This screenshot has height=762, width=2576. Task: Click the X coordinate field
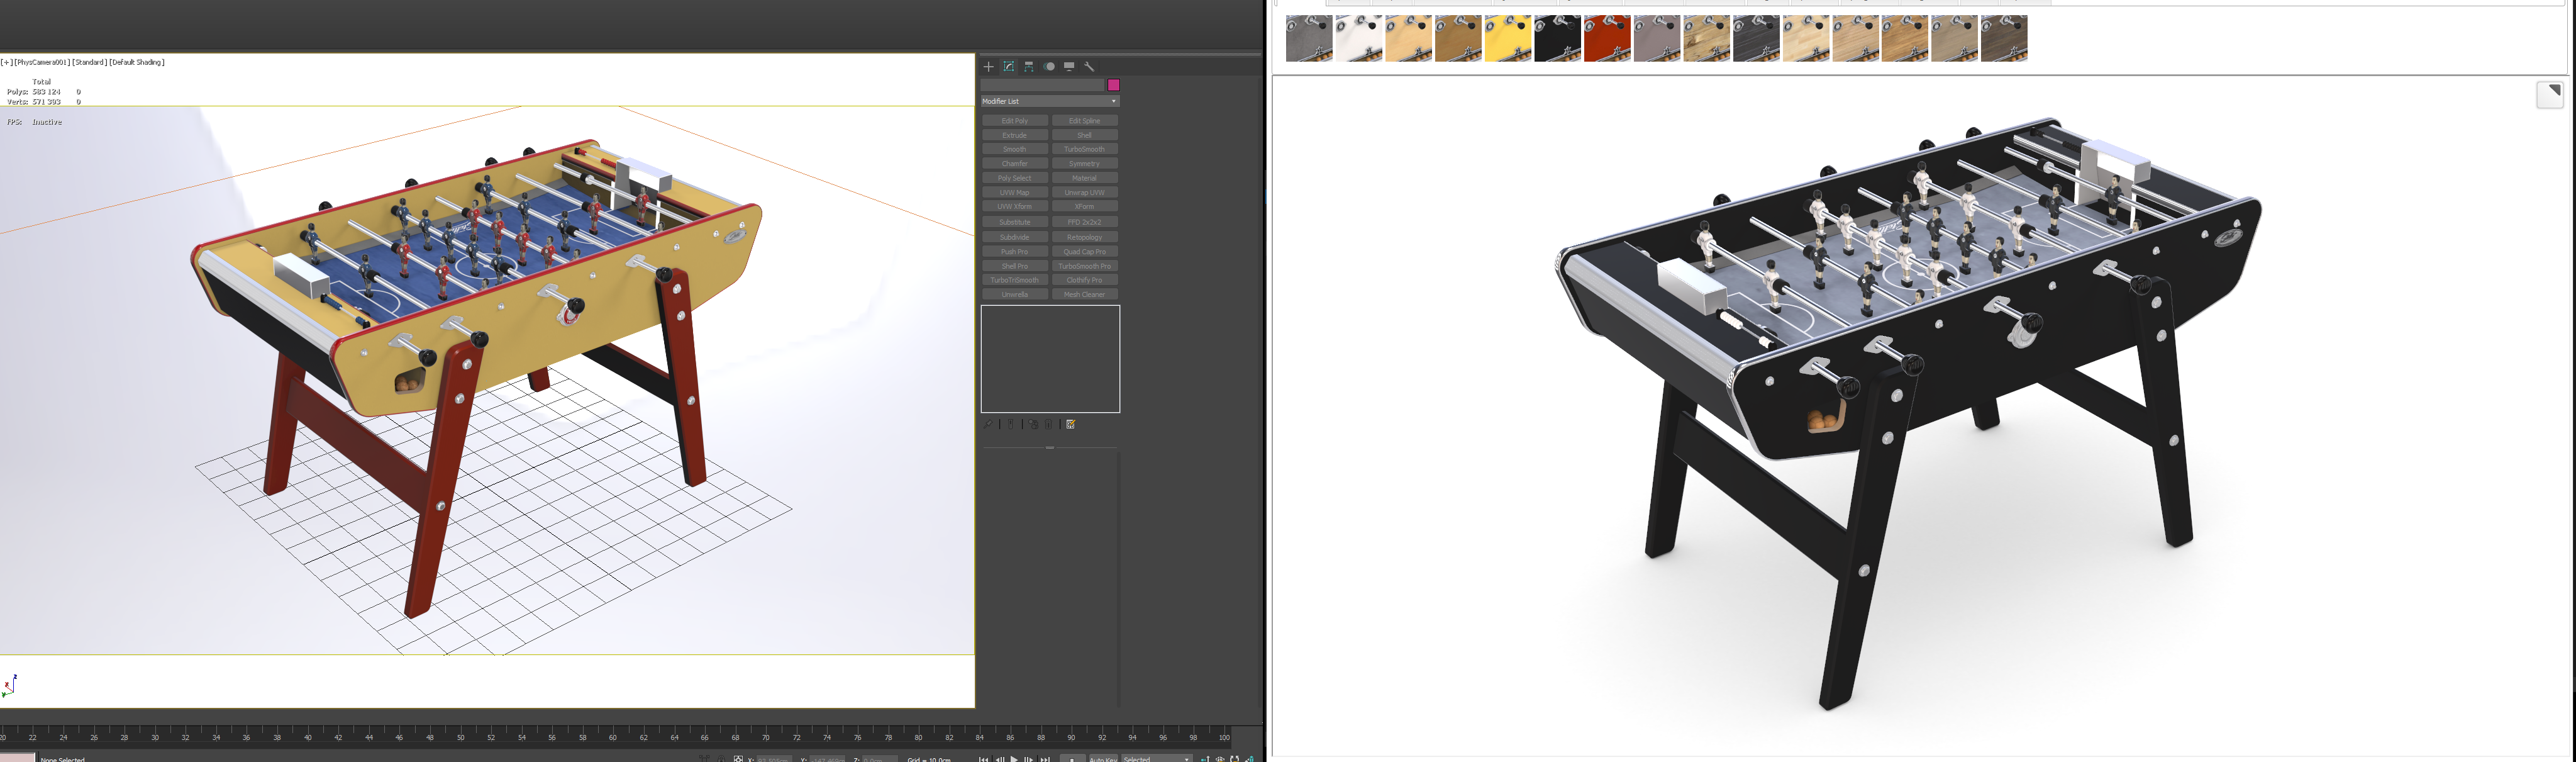[x=774, y=759]
